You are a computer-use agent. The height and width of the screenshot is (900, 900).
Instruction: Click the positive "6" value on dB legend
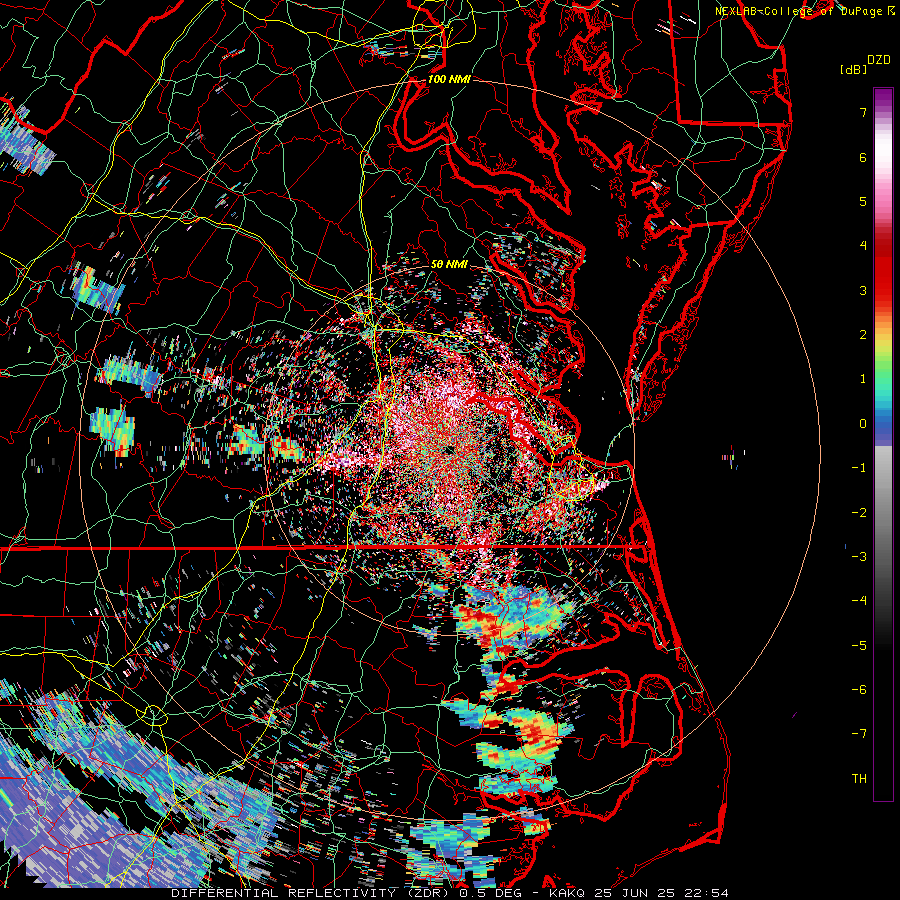(x=863, y=157)
